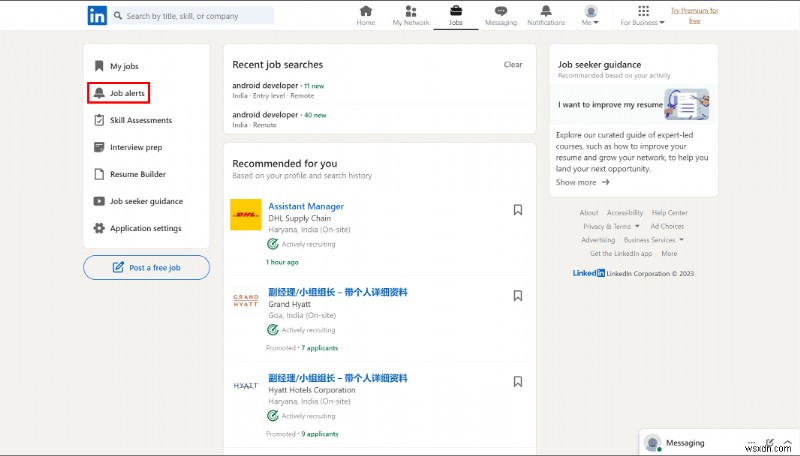
Task: Open Messaging bar options ellipsis
Action: 751,442
